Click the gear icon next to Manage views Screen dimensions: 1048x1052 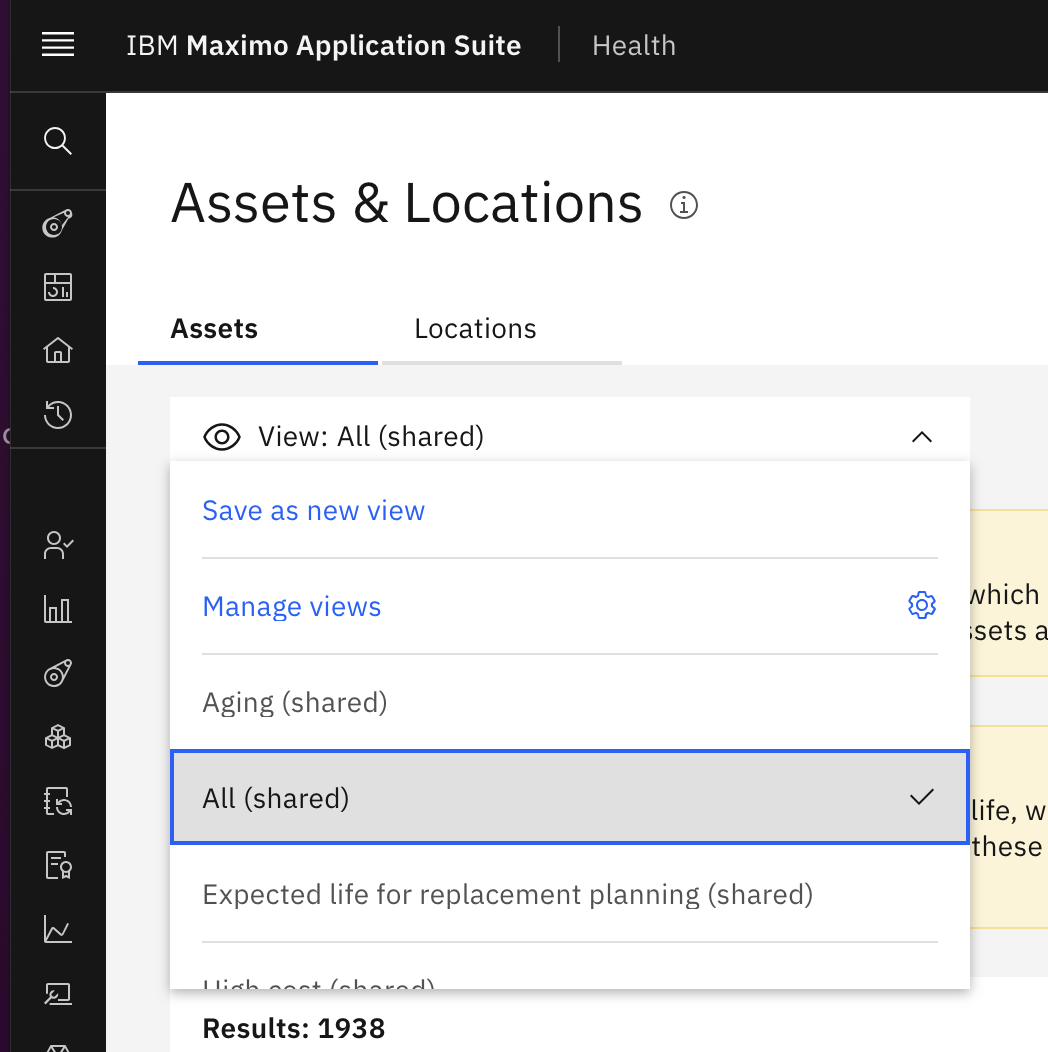click(x=921, y=606)
